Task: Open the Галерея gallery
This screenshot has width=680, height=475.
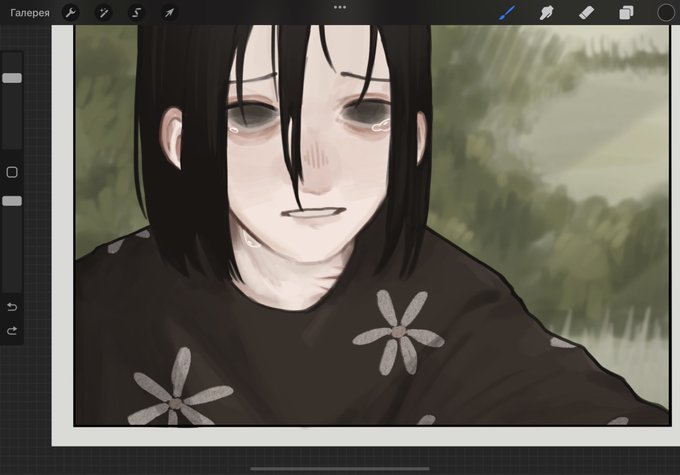Action: (29, 13)
